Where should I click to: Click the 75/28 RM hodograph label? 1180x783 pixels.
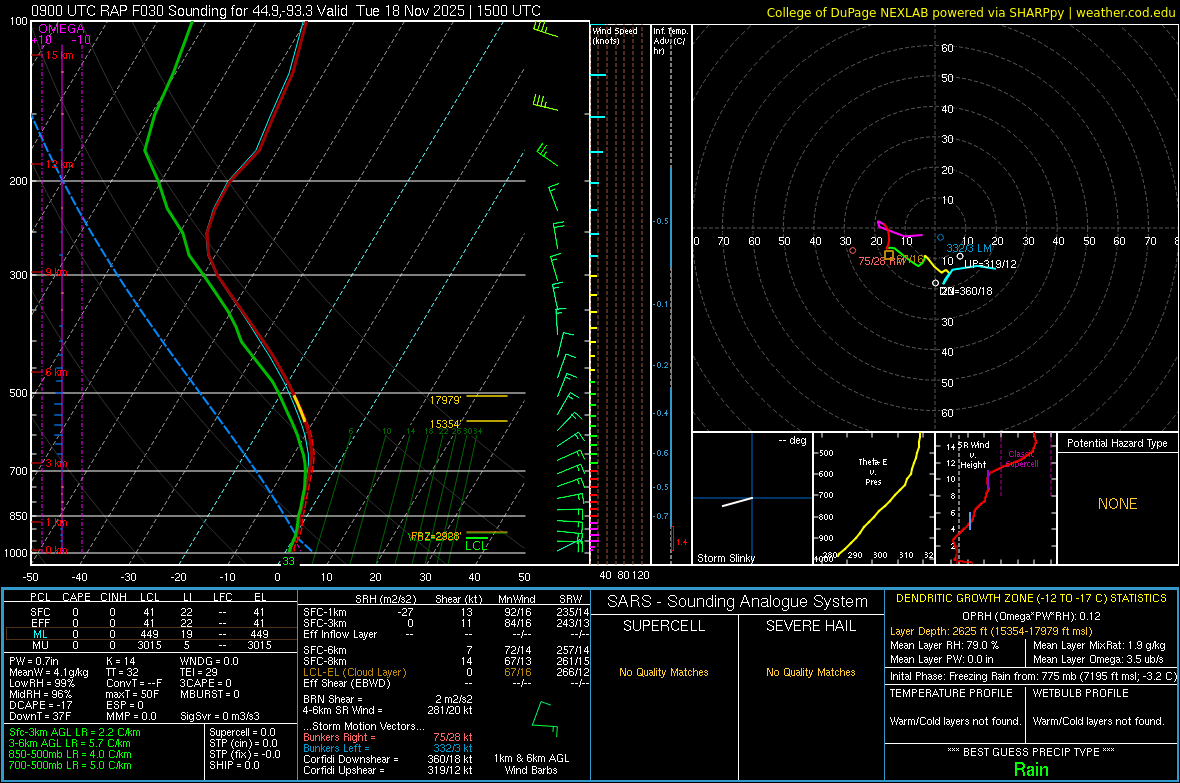[881, 260]
